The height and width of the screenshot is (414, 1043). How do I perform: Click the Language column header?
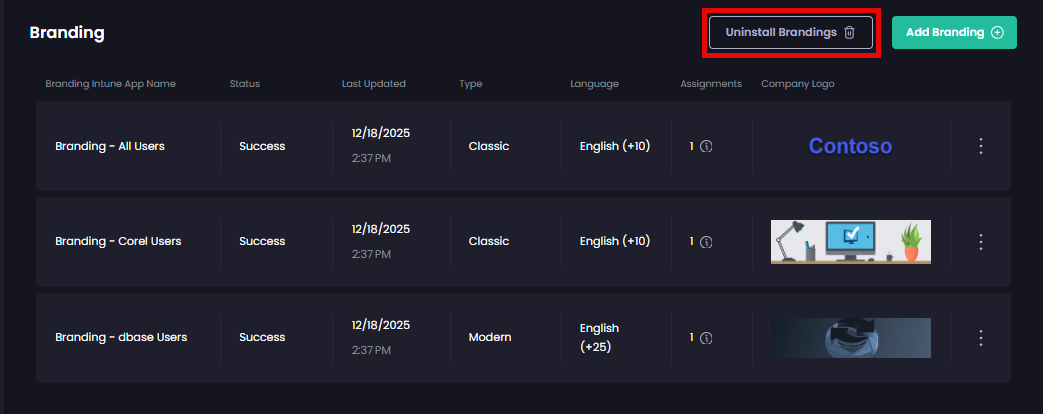[594, 84]
